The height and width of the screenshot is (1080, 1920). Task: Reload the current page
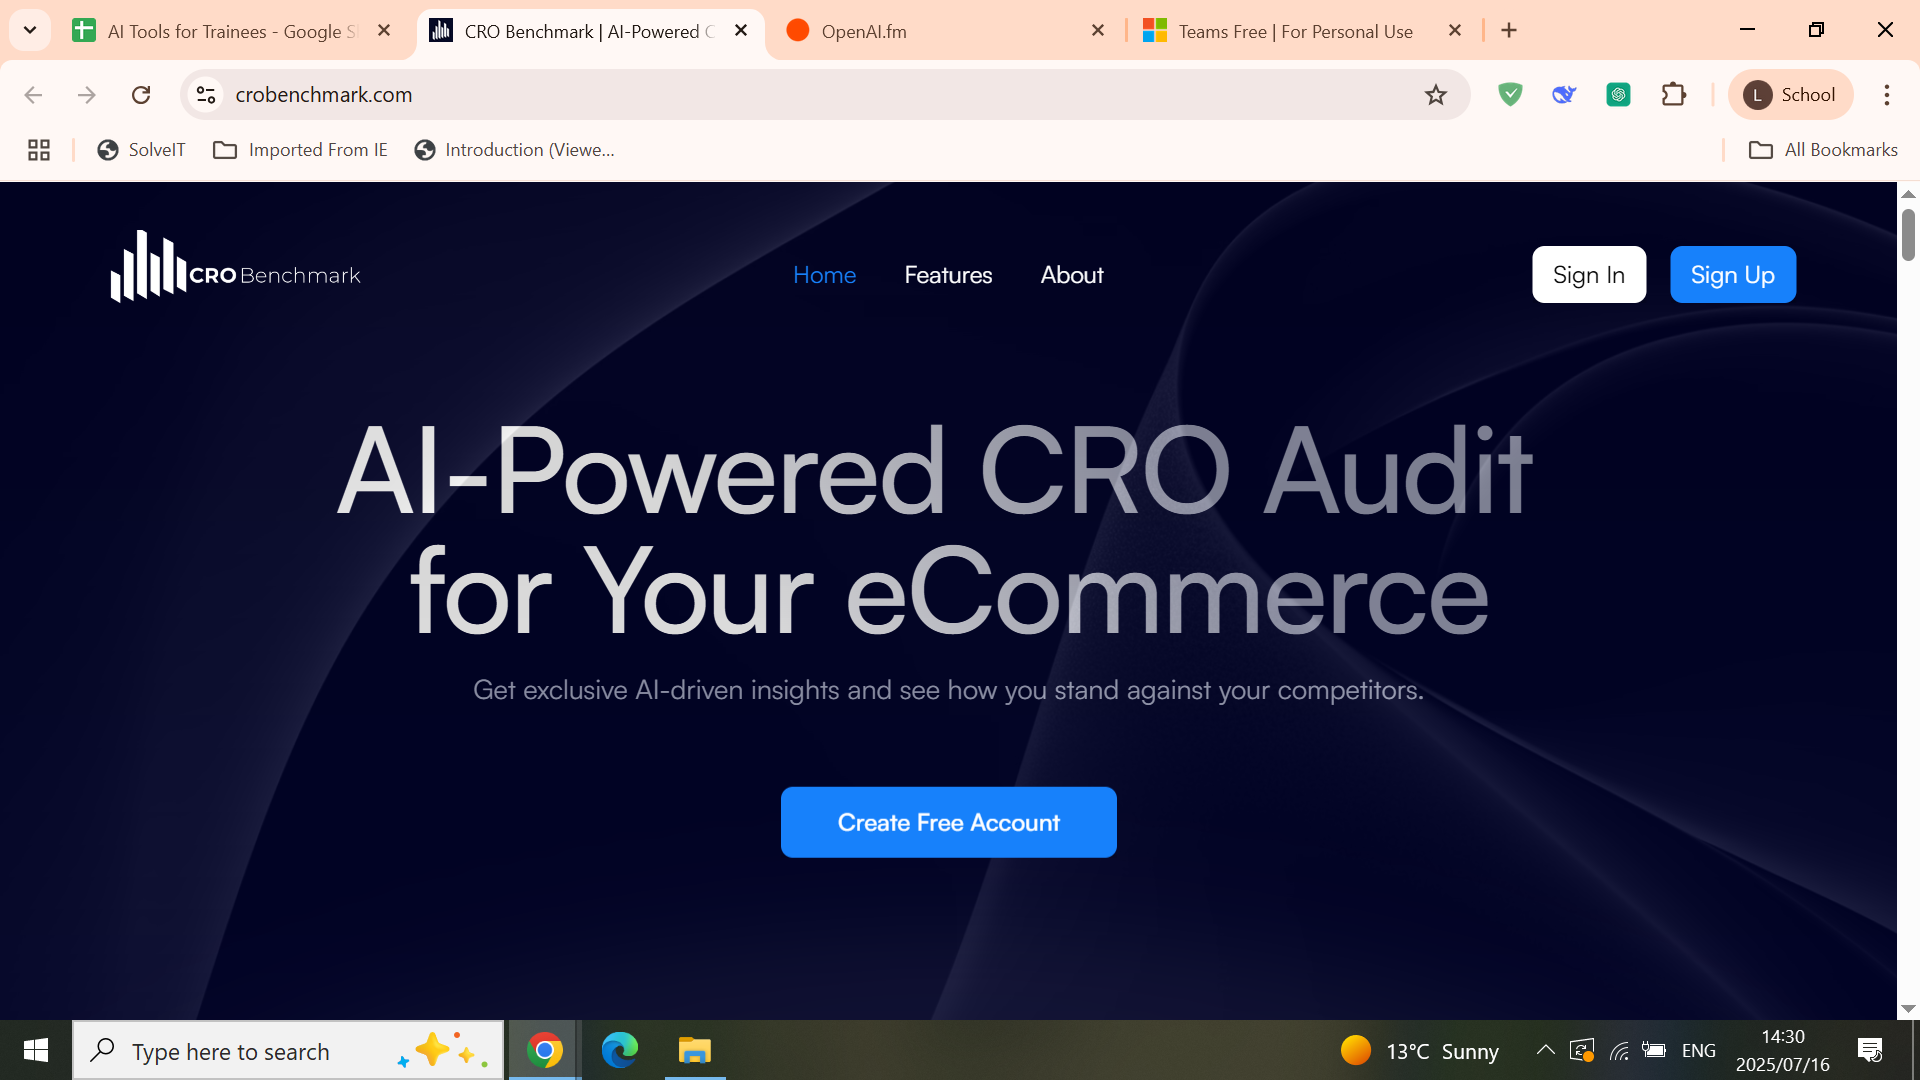(x=141, y=95)
